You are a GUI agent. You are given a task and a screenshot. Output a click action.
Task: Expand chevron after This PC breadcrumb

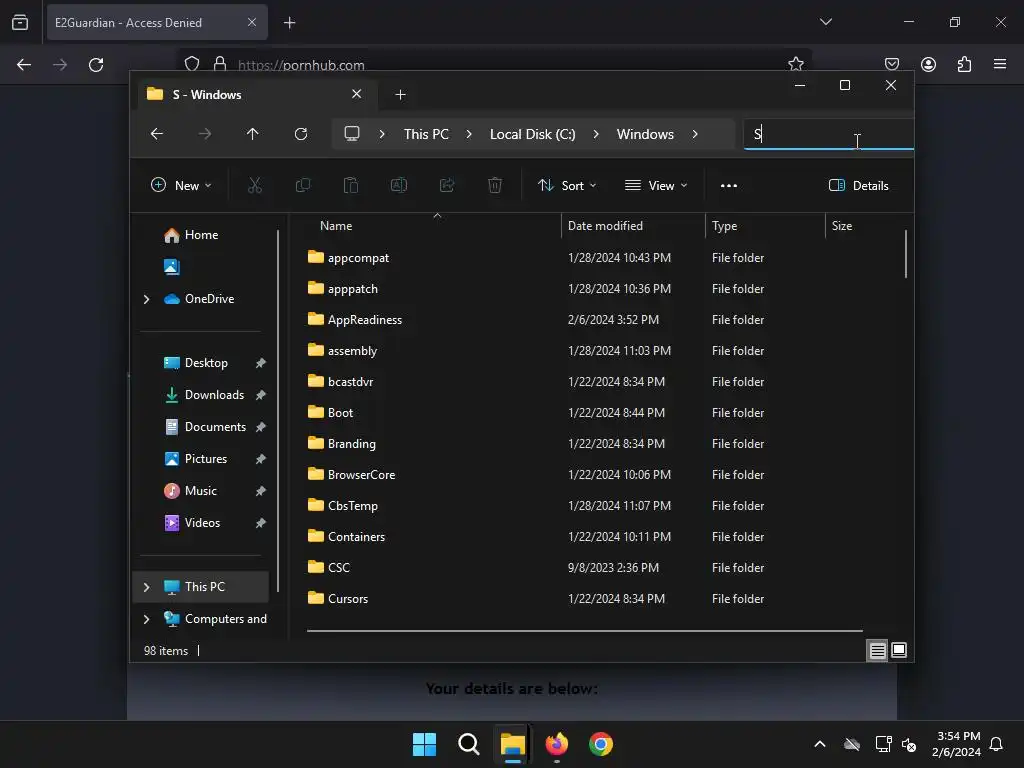[469, 134]
